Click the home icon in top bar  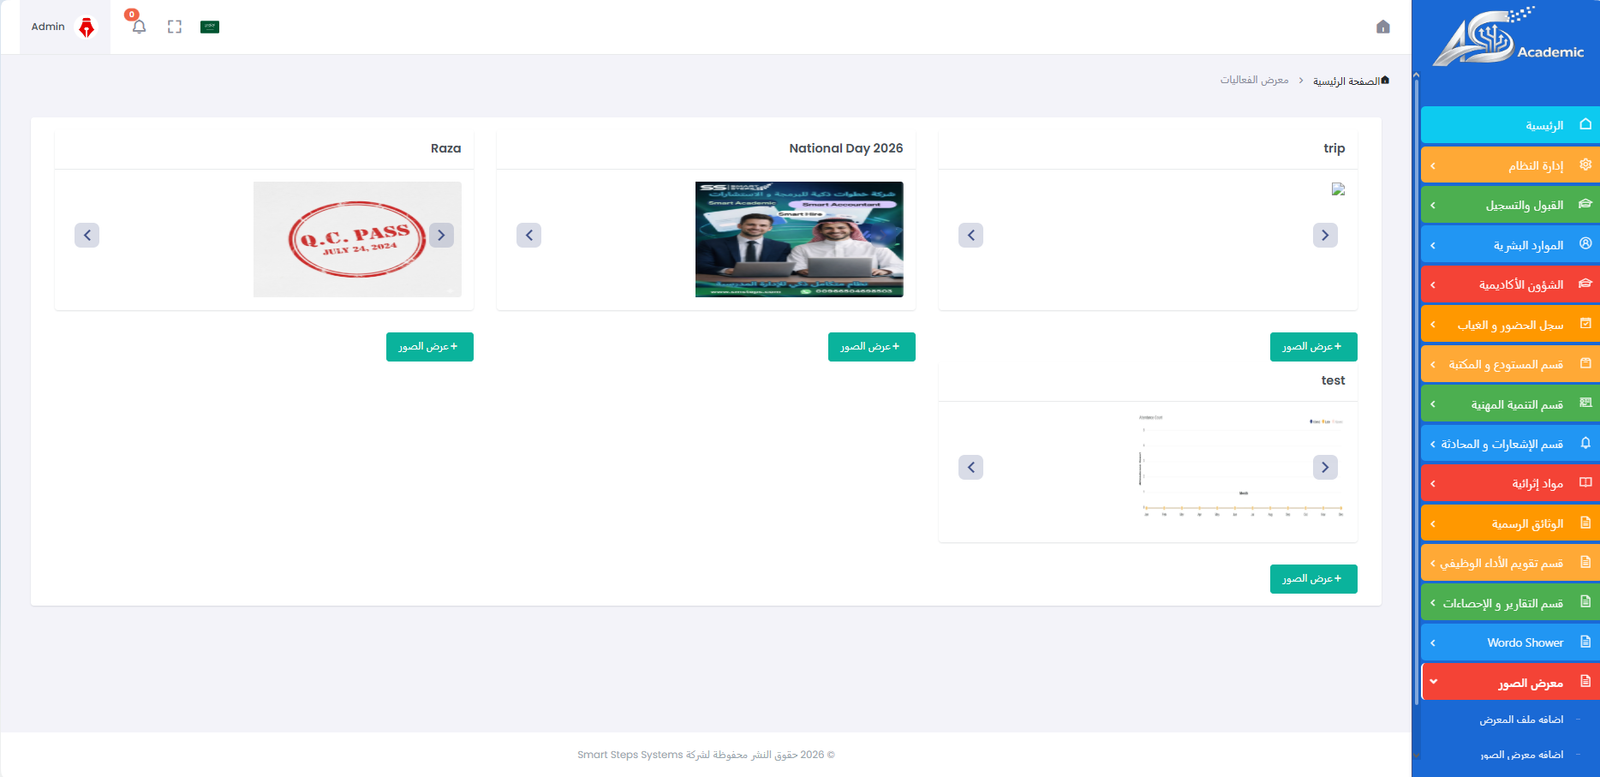[x=1383, y=27]
